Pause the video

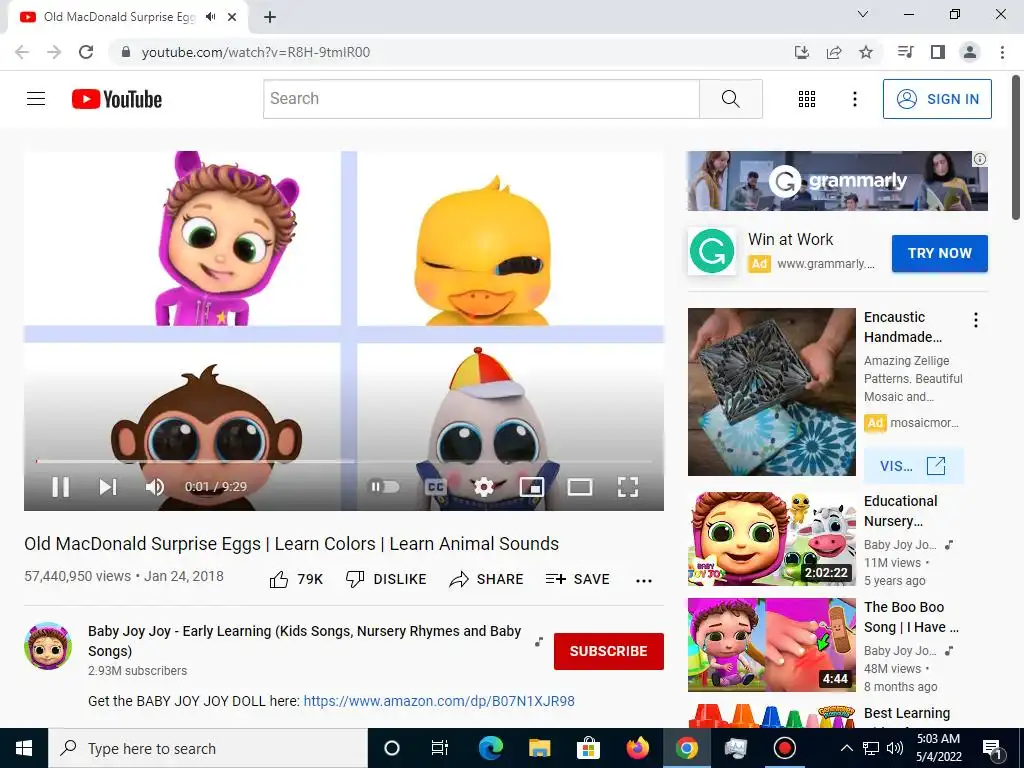(60, 487)
